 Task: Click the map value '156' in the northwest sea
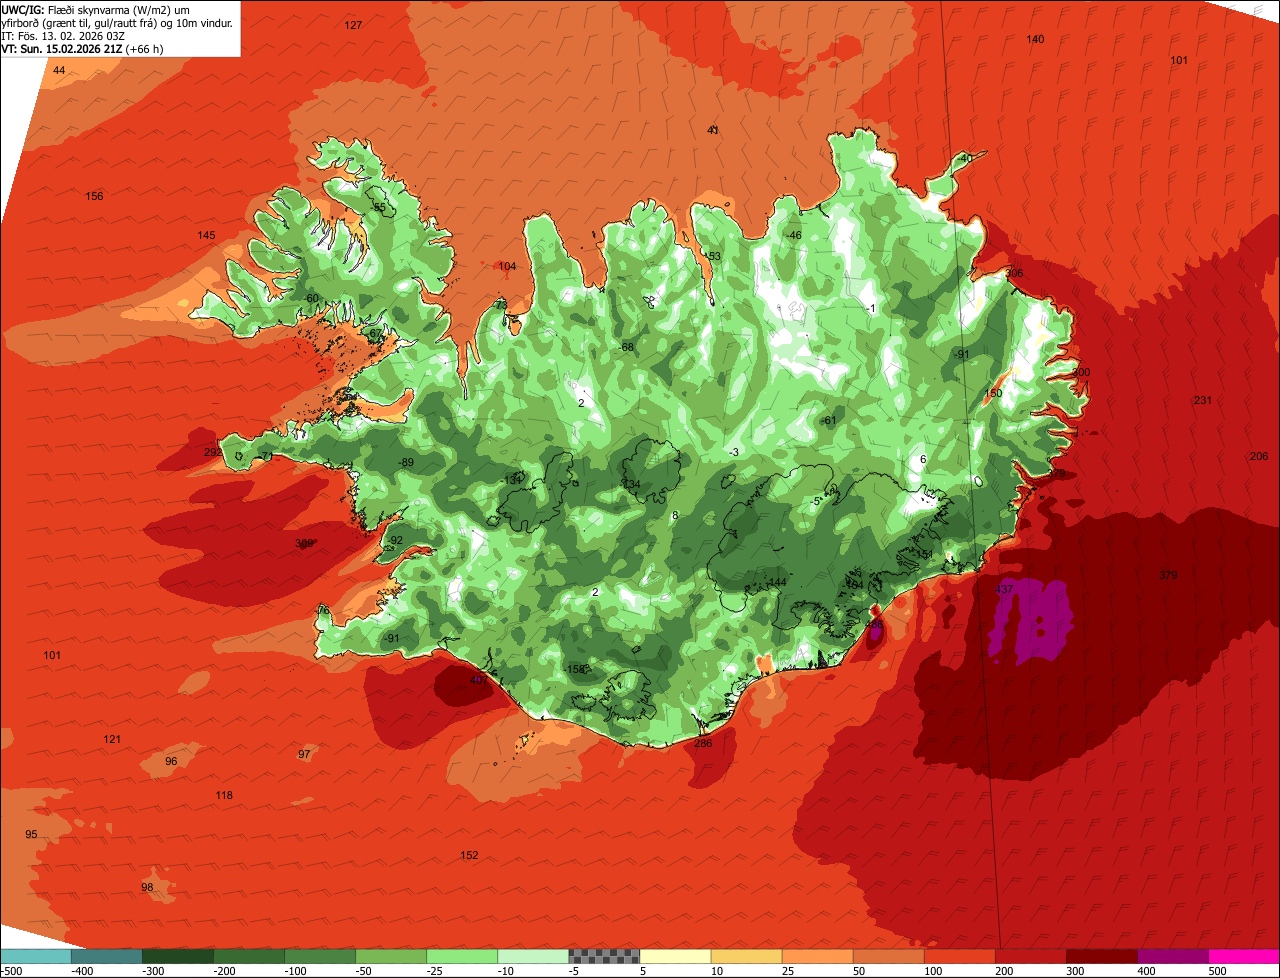94,196
